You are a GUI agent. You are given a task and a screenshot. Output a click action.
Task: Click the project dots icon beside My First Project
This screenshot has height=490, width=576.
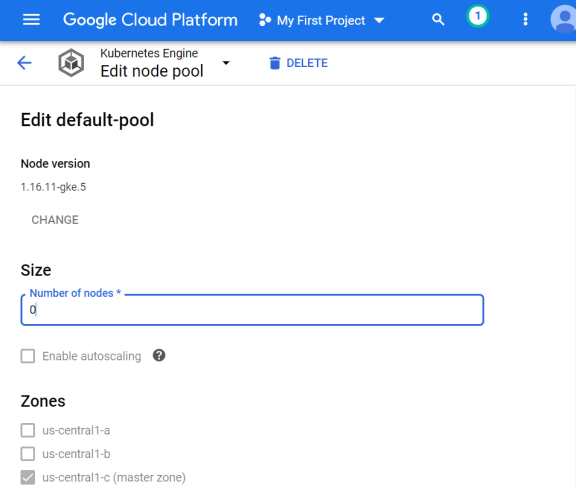(x=265, y=20)
